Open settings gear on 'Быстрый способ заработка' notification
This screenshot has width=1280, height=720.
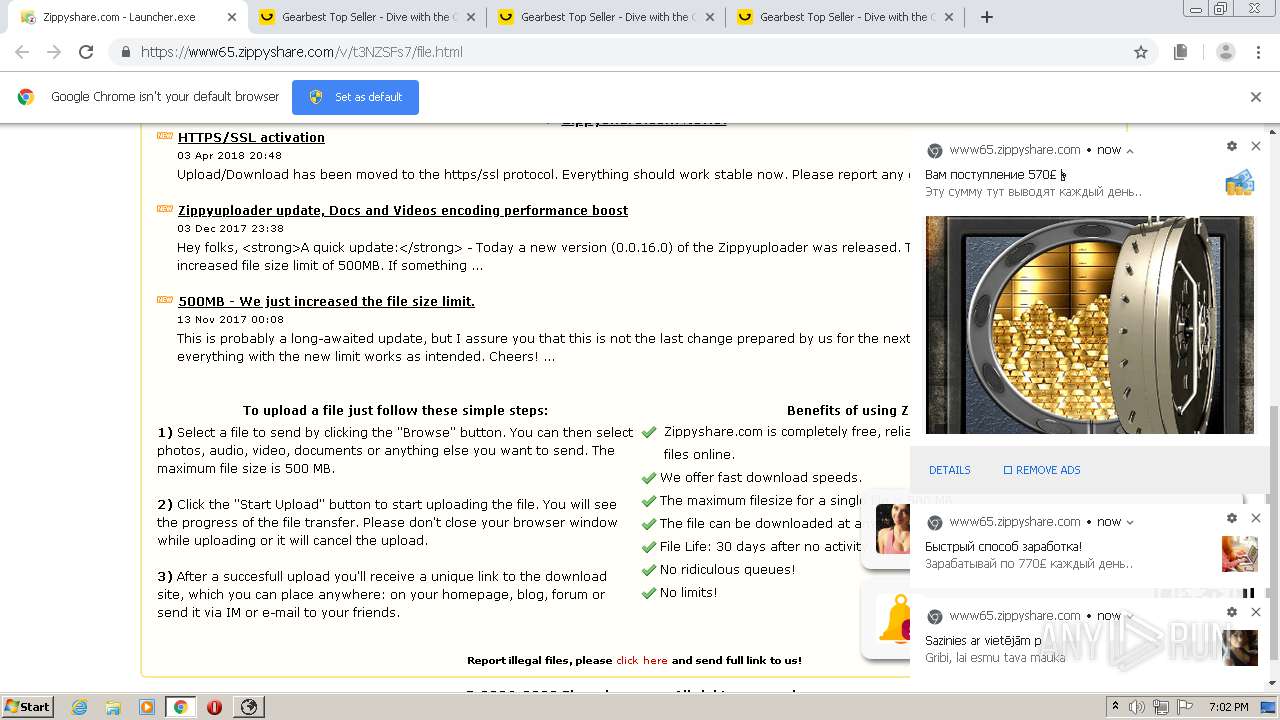point(1232,518)
